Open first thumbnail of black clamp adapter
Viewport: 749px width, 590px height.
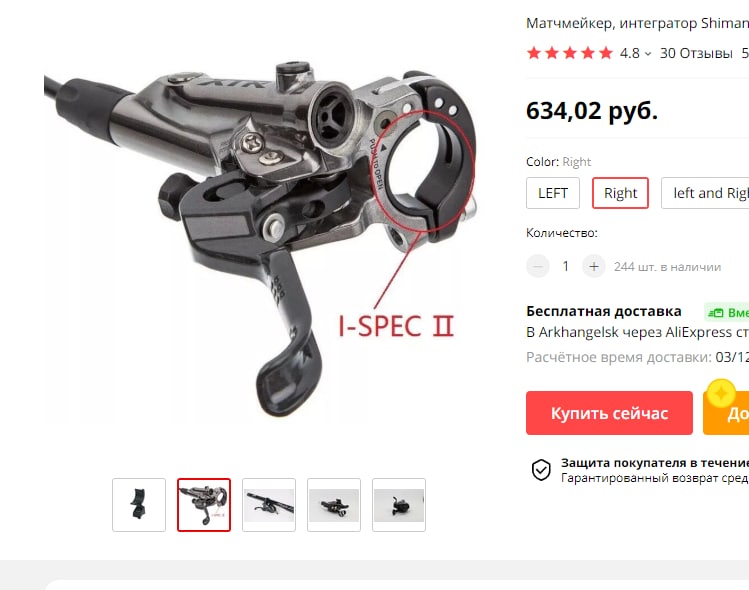pos(139,504)
